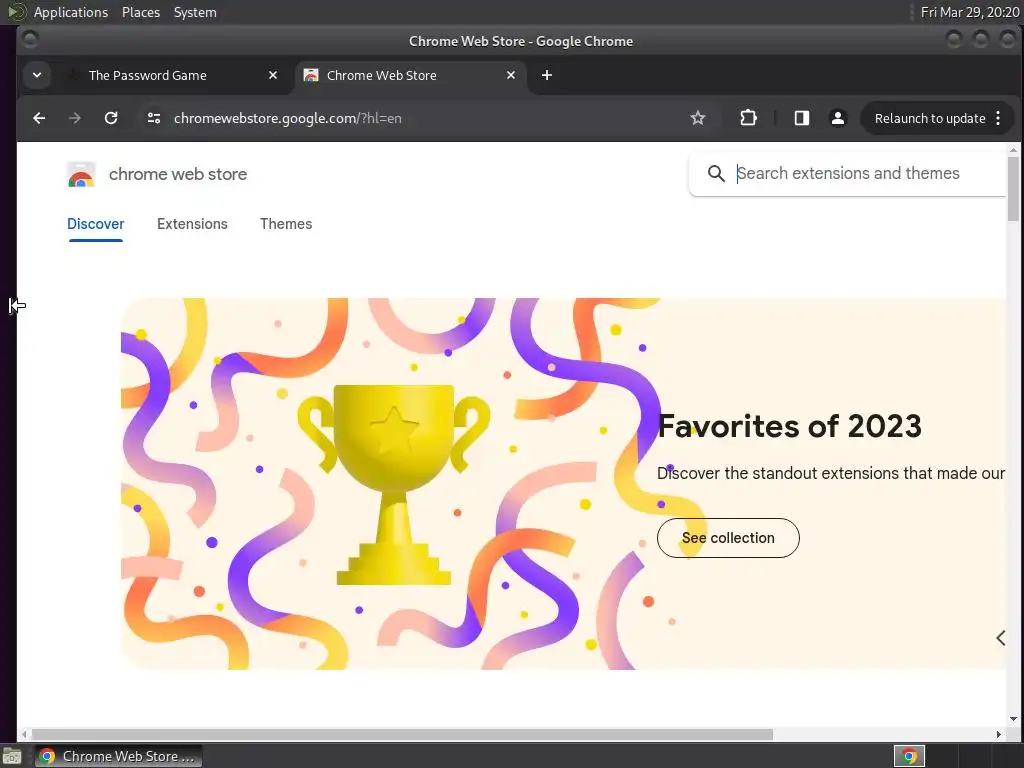Screen dimensions: 1024x768
Task: Close The Password Game tab
Action: tap(273, 75)
